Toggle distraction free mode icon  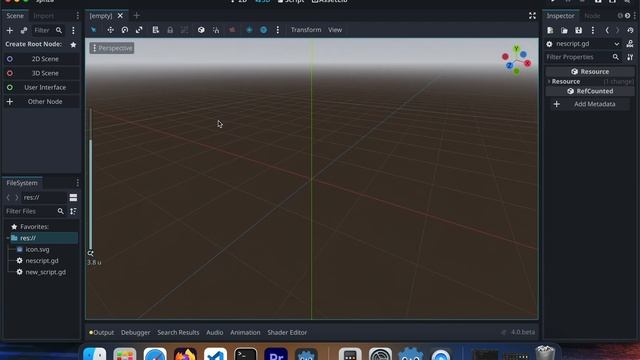click(532, 16)
